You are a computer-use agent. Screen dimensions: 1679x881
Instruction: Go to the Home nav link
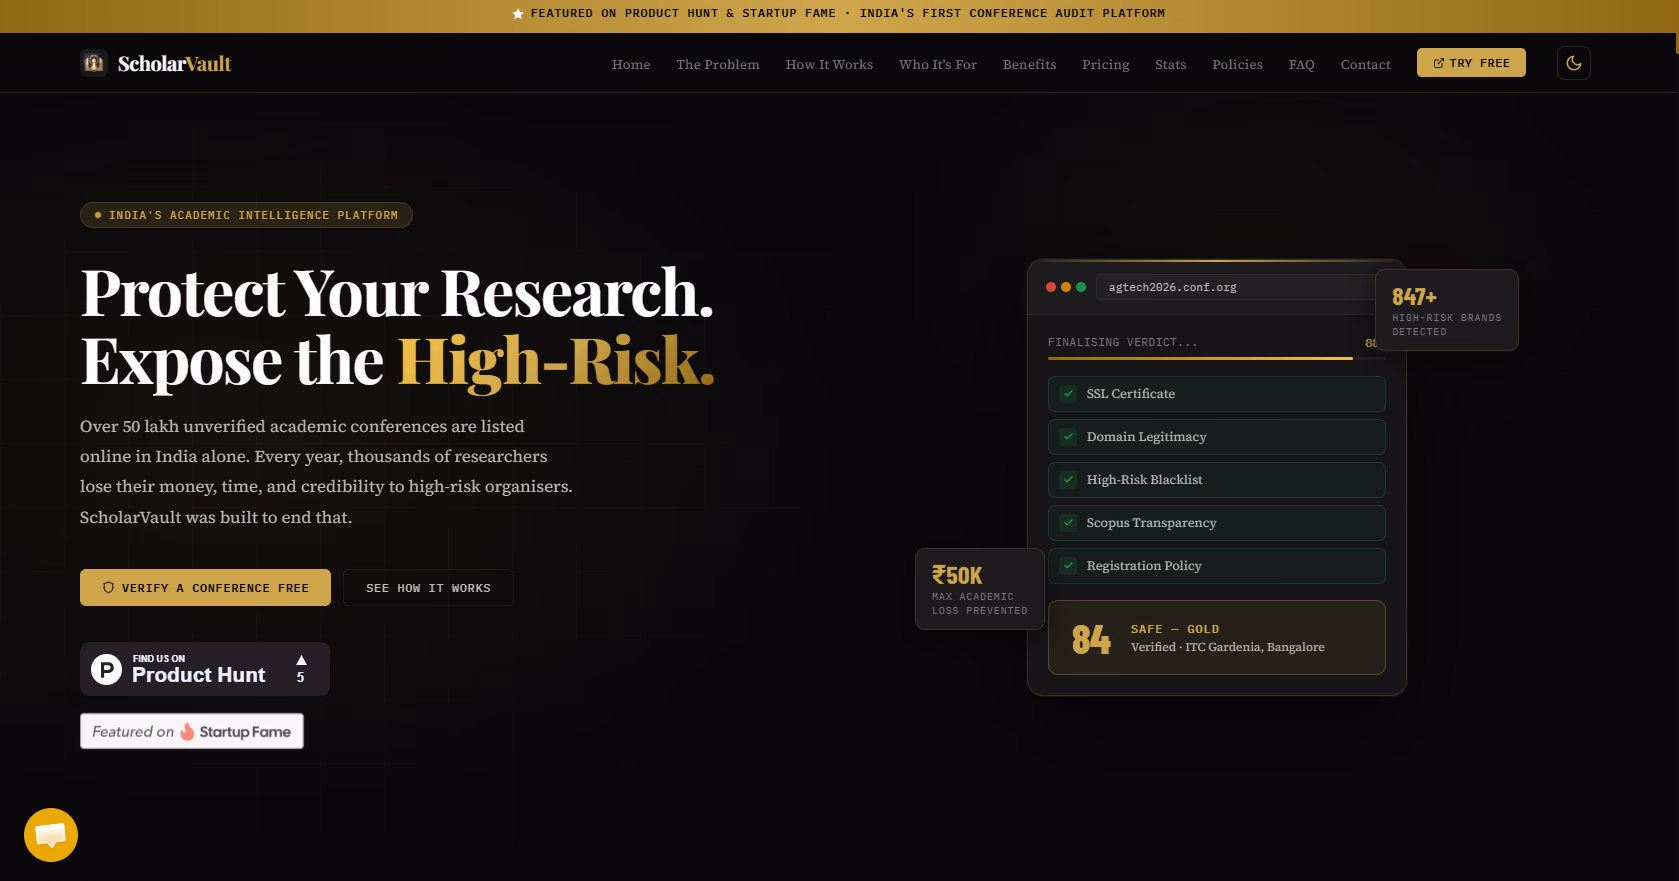pyautogui.click(x=631, y=64)
